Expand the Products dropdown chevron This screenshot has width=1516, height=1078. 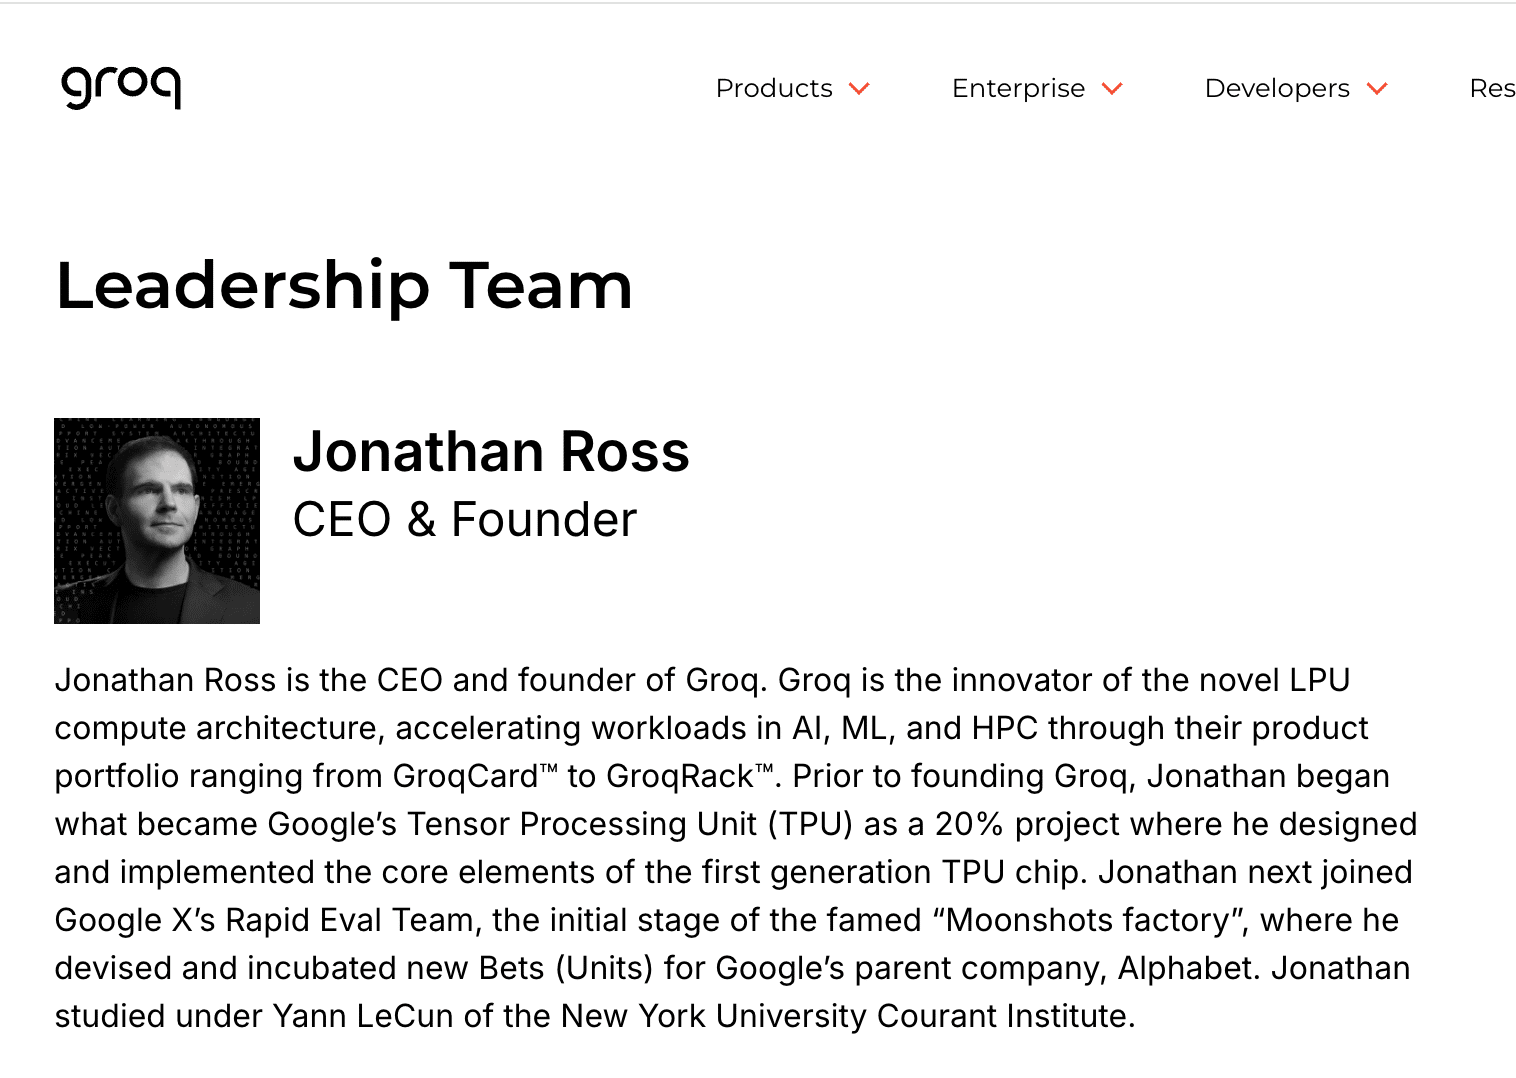[859, 89]
